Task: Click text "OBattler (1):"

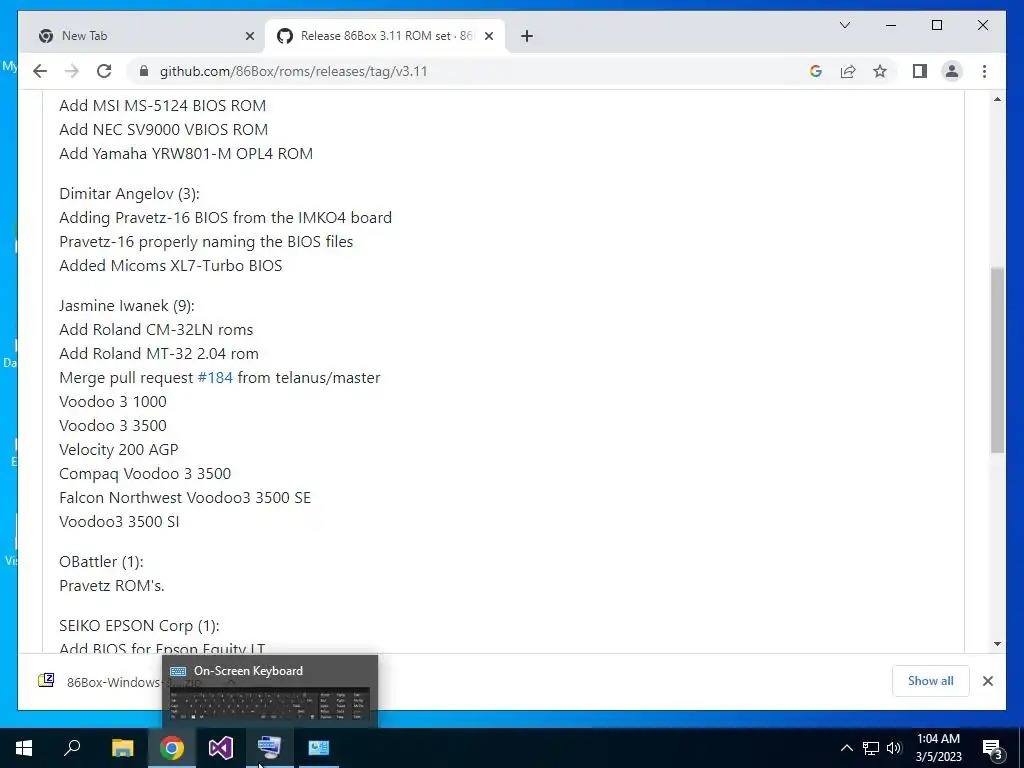Action: click(x=101, y=562)
